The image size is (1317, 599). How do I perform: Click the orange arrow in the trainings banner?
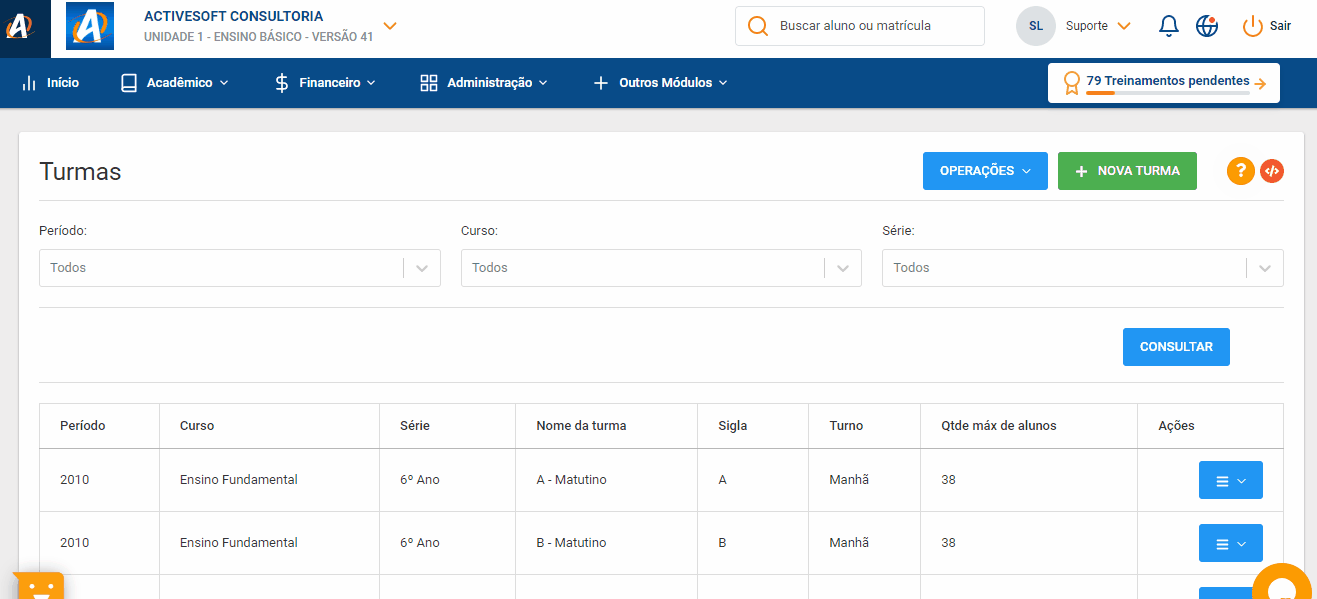pos(1260,84)
